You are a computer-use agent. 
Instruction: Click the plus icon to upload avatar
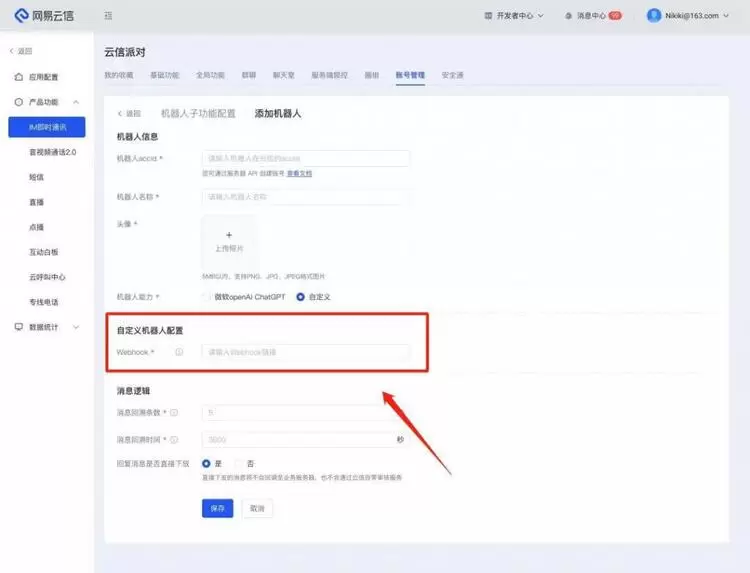point(228,234)
